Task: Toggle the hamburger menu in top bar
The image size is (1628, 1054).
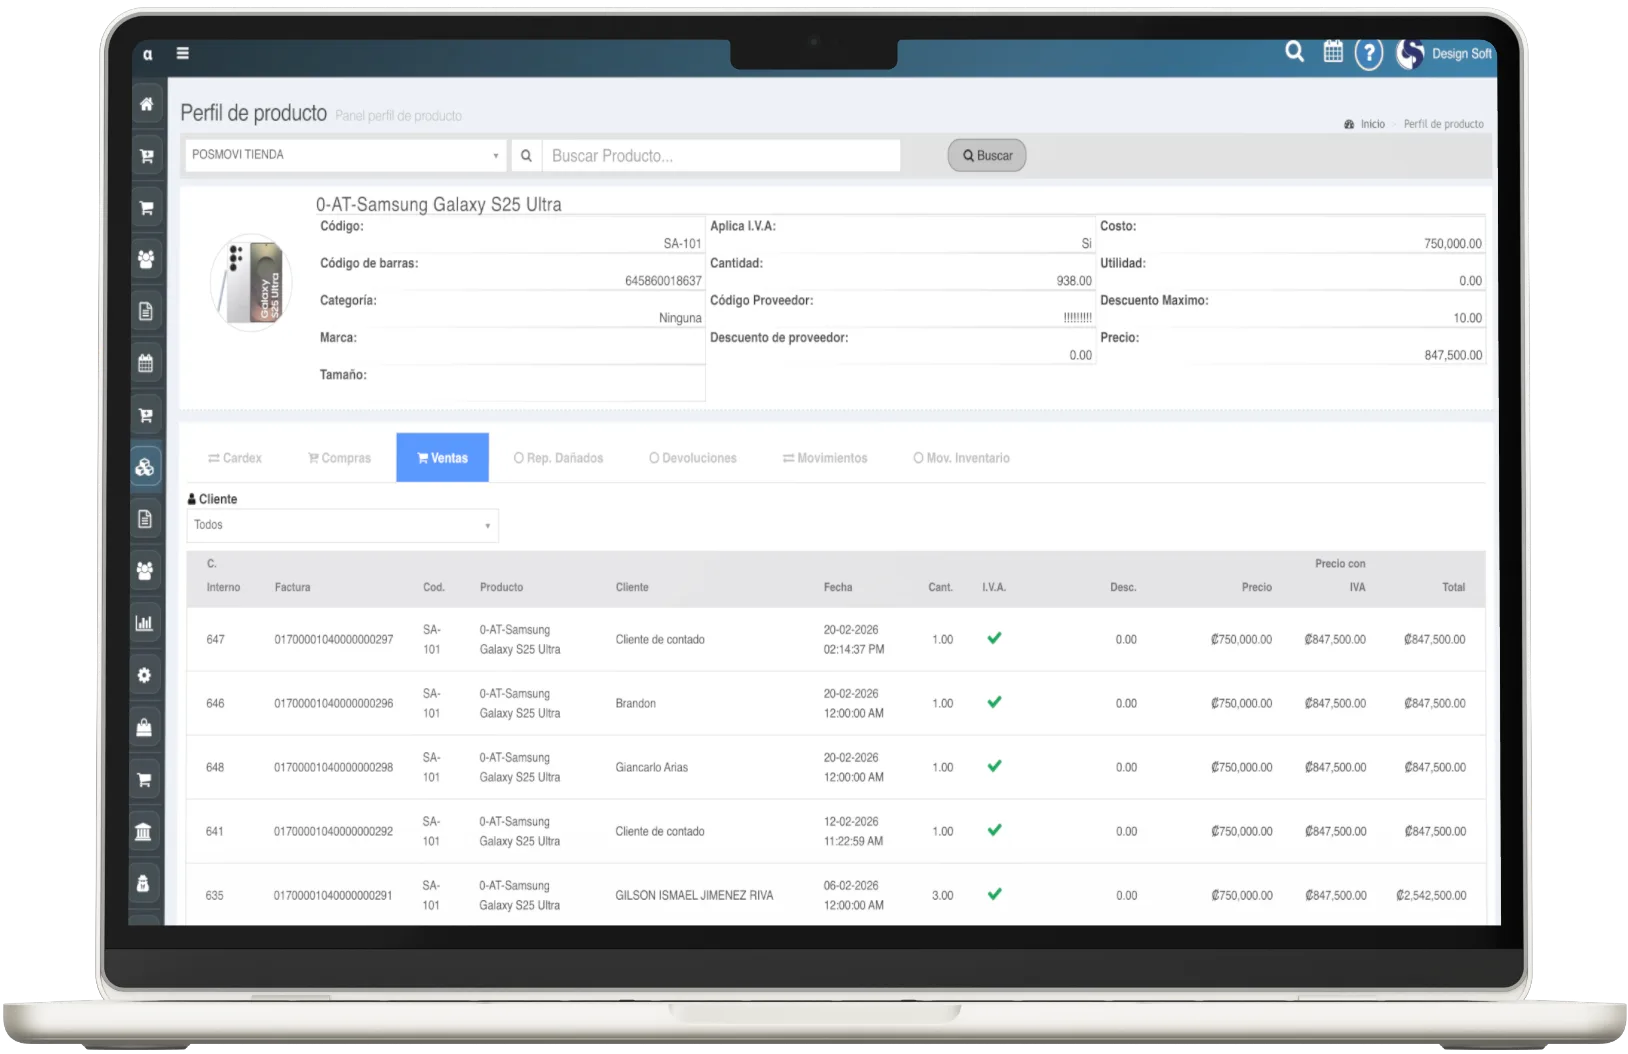Action: click(x=183, y=53)
